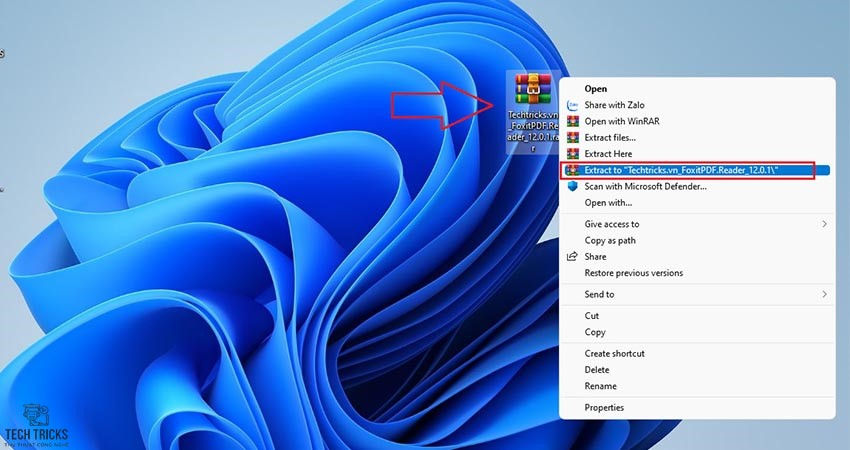Open the Send to submenu
This screenshot has width=850, height=450.
(697, 294)
